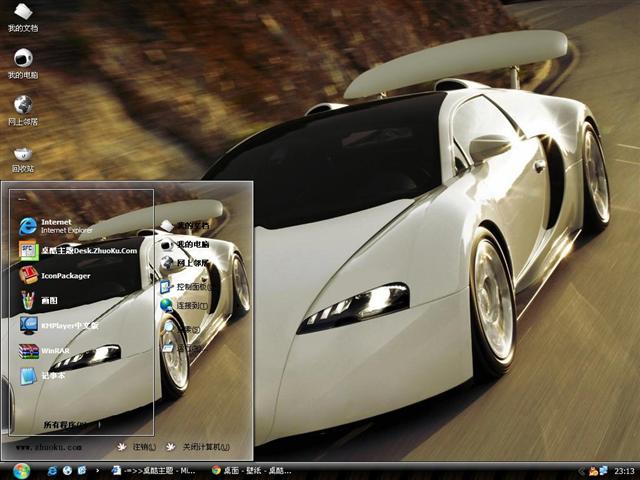This screenshot has height=480, width=640.
Task: Switch to 桌酷主题 taskbar window
Action: (x=155, y=470)
